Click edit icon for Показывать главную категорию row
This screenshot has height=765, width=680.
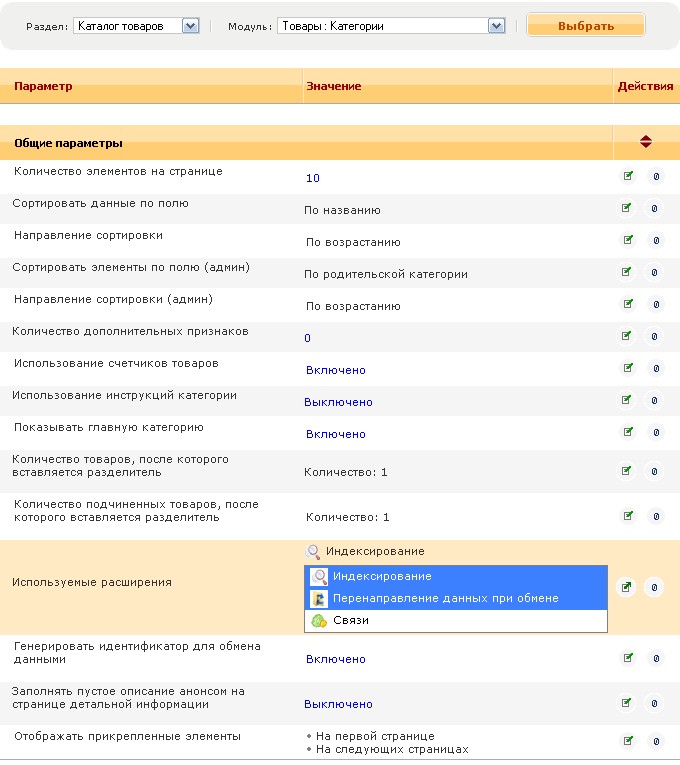pyautogui.click(x=627, y=432)
